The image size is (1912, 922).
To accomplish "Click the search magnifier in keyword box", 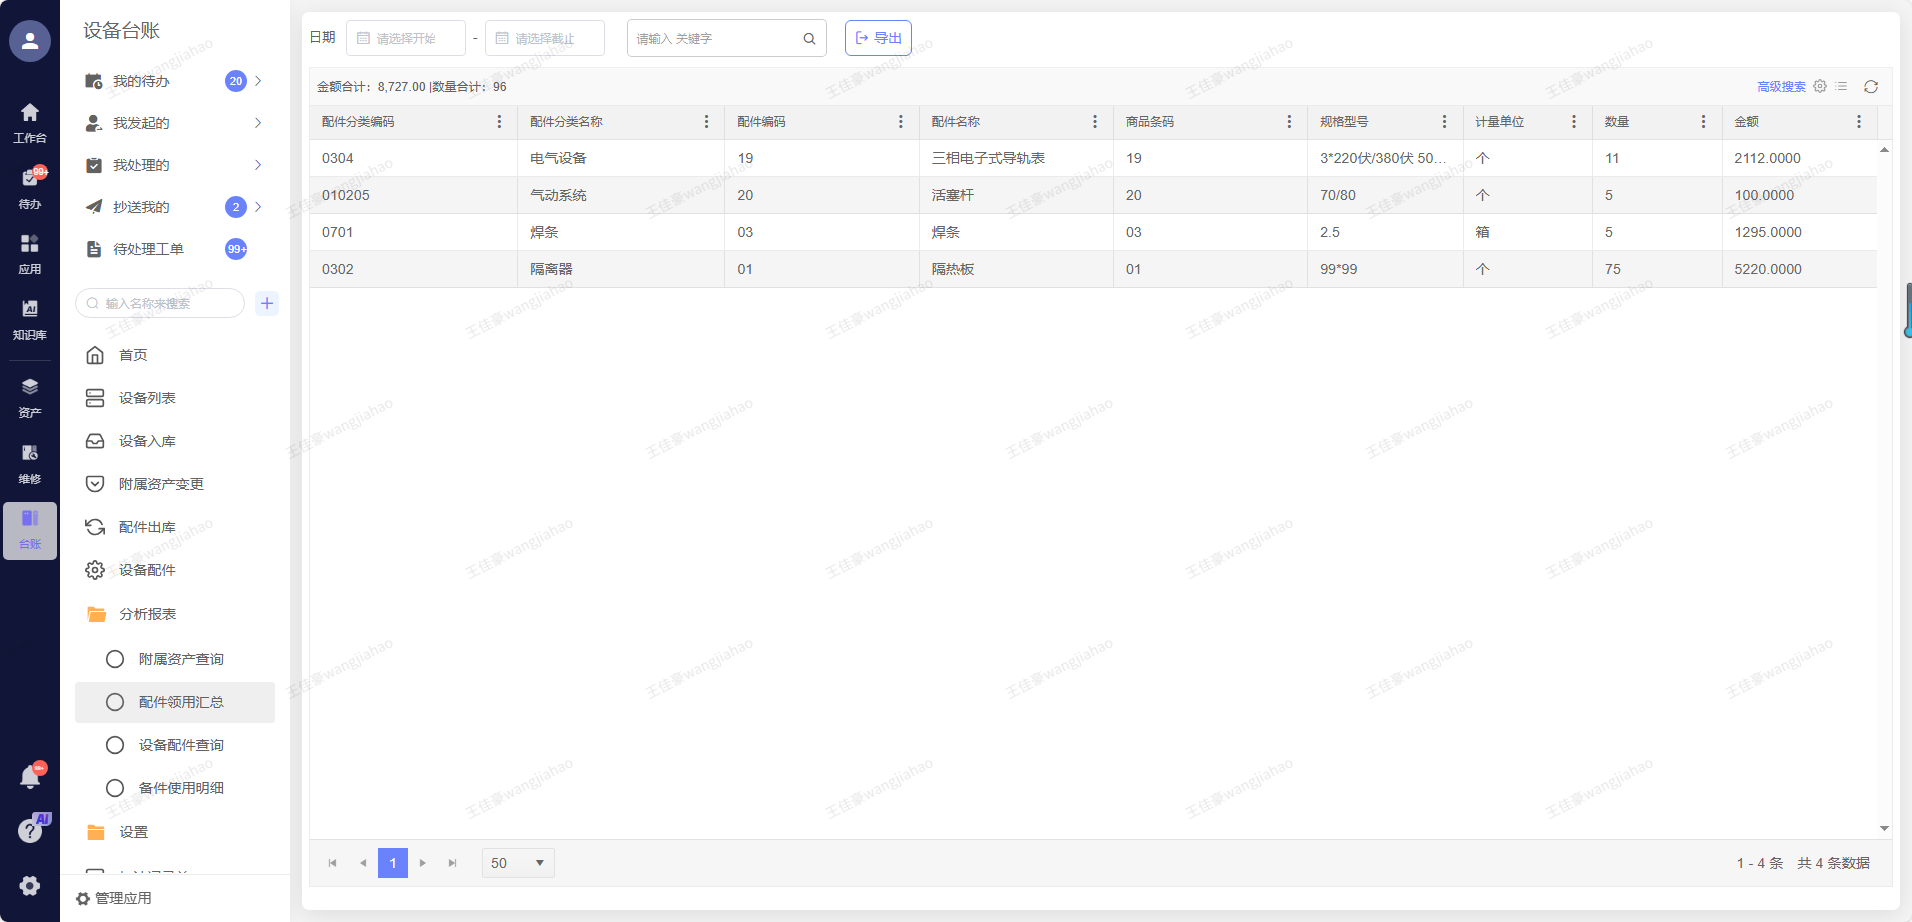I will coord(809,39).
